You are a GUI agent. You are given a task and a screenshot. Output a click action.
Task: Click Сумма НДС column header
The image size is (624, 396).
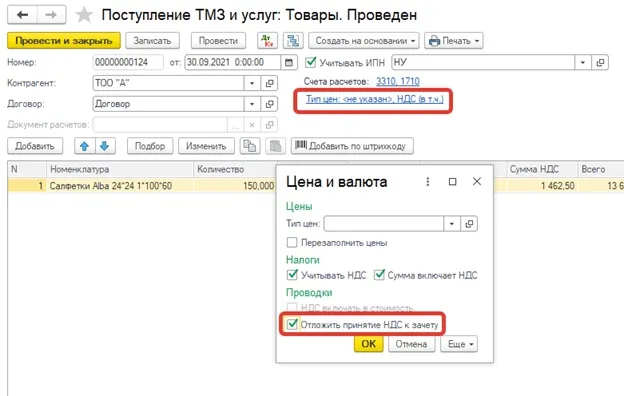click(542, 169)
